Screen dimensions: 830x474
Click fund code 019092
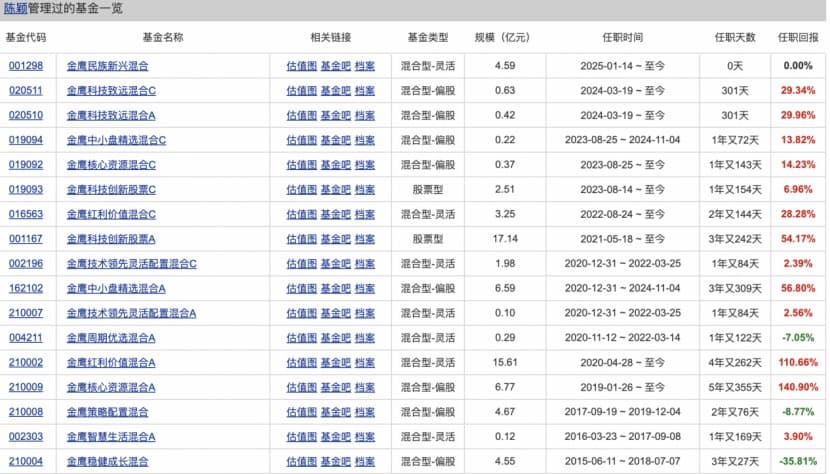click(25, 164)
